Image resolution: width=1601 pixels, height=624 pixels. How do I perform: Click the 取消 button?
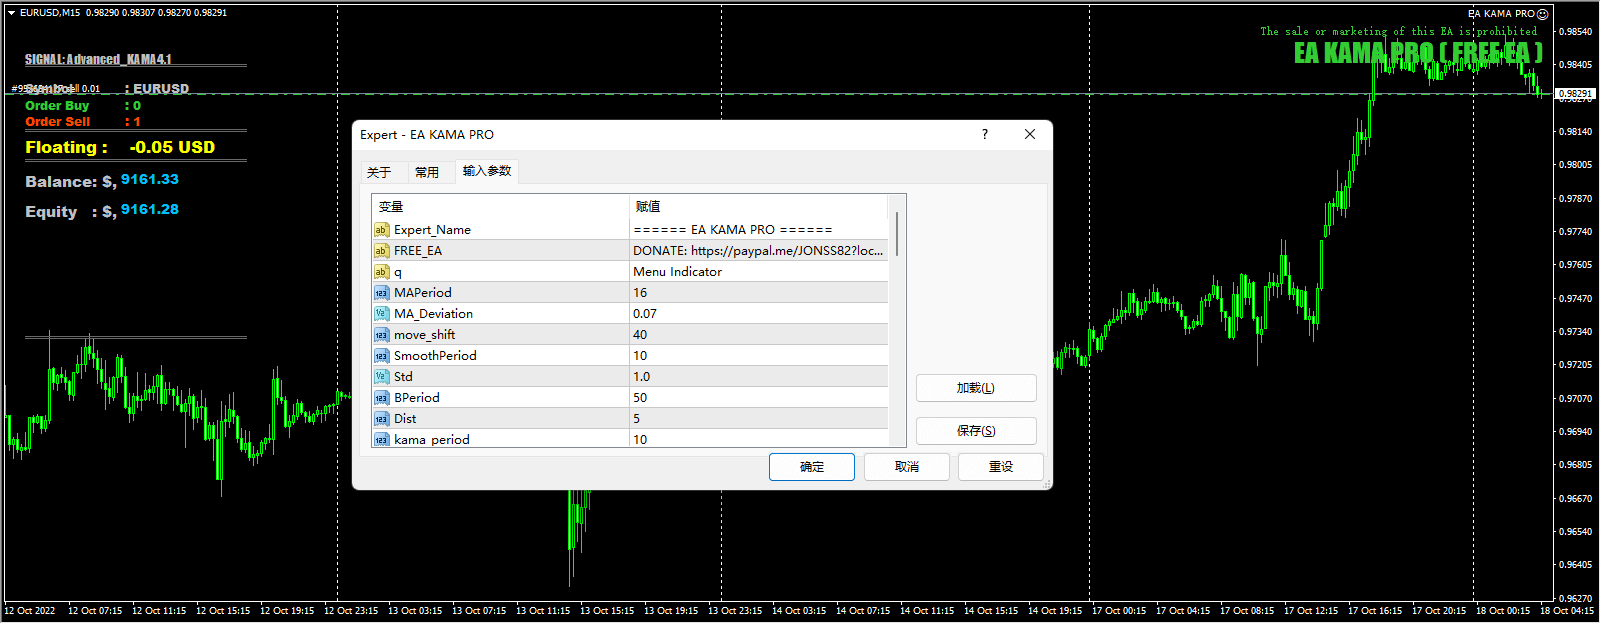click(x=906, y=467)
